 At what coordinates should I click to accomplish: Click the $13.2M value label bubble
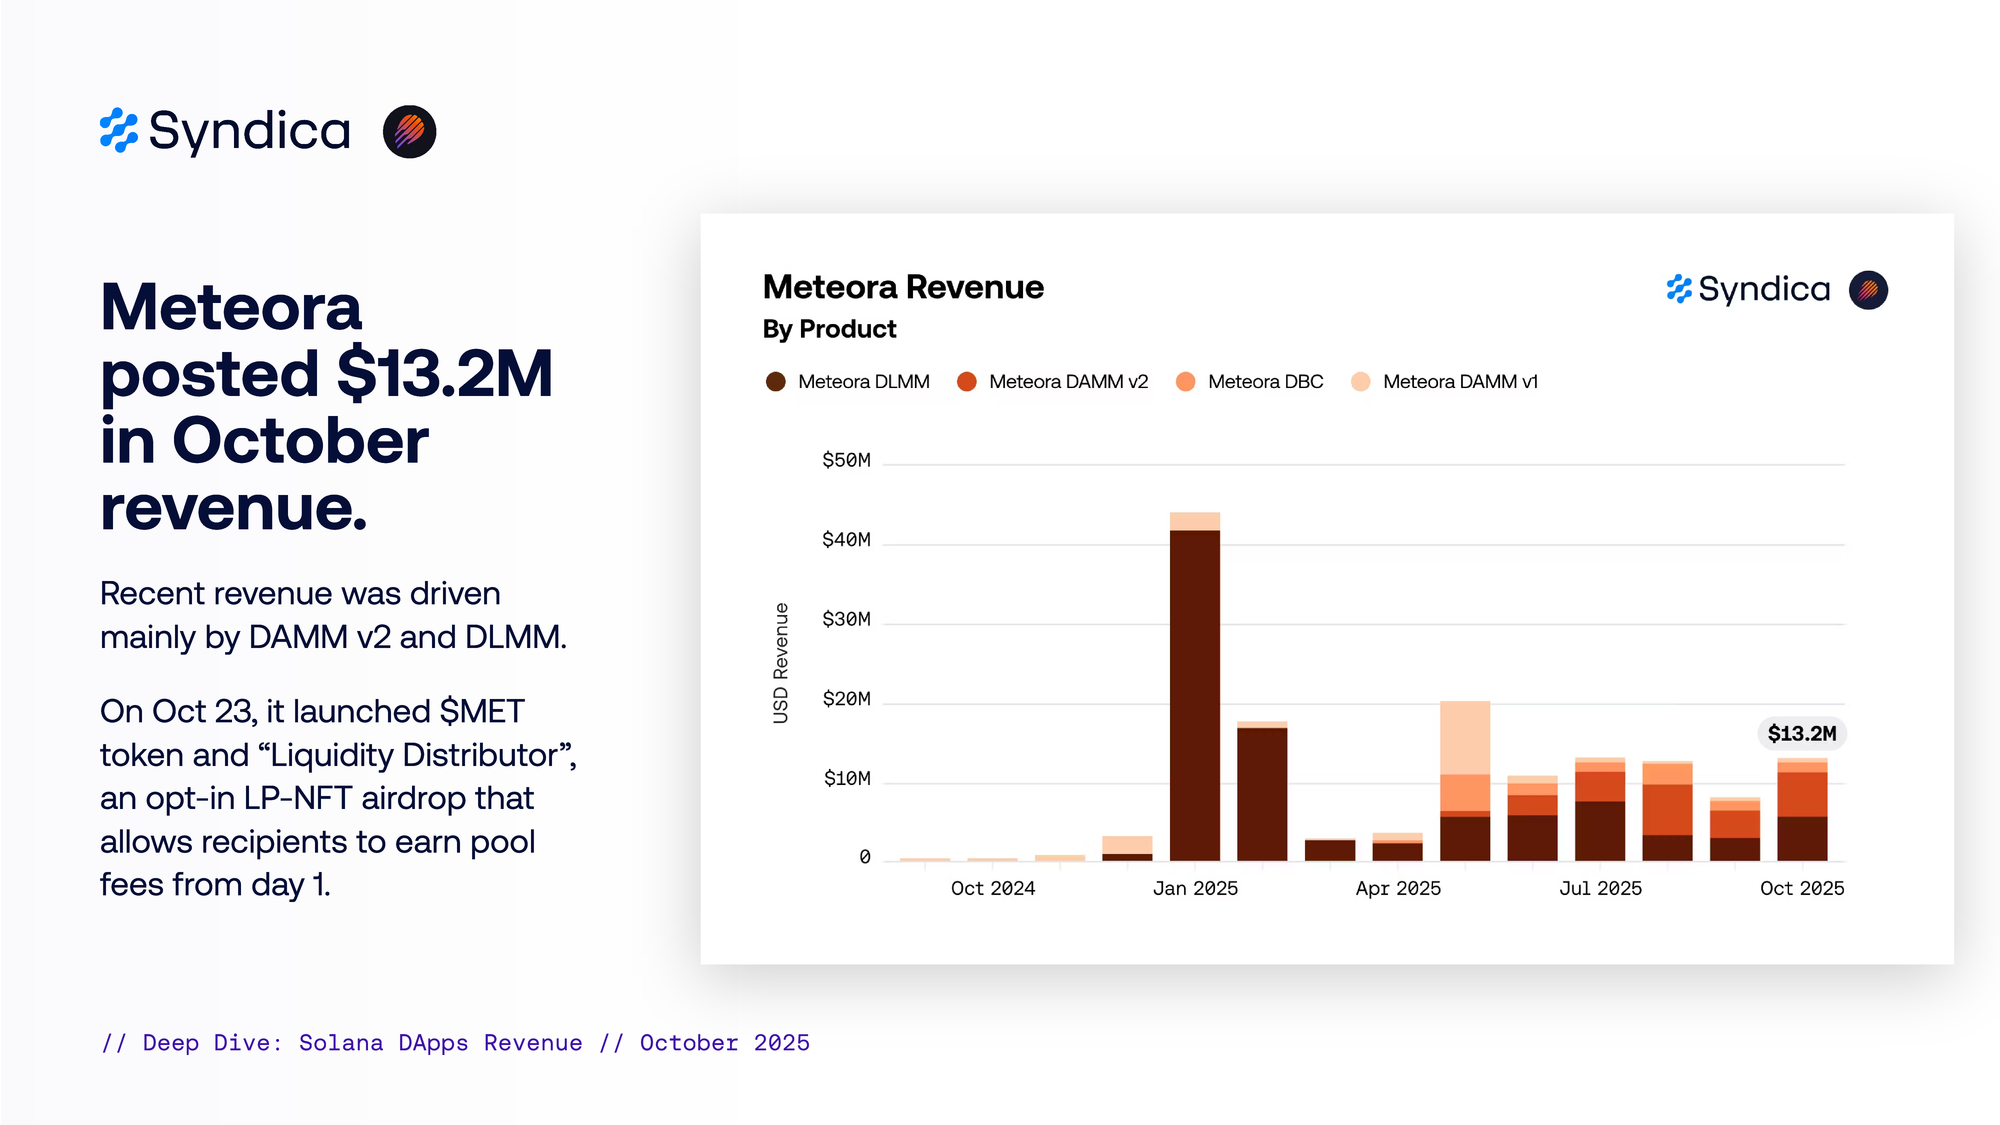click(x=1801, y=733)
